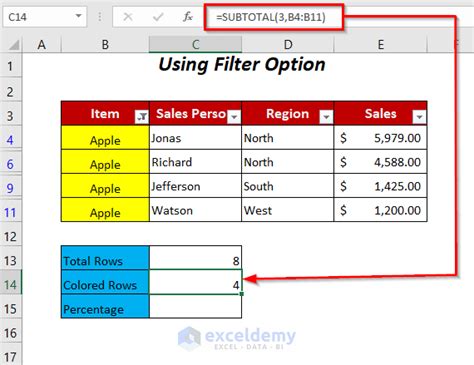
Task: Select the Apple cell in Watson row
Action: 105,210
